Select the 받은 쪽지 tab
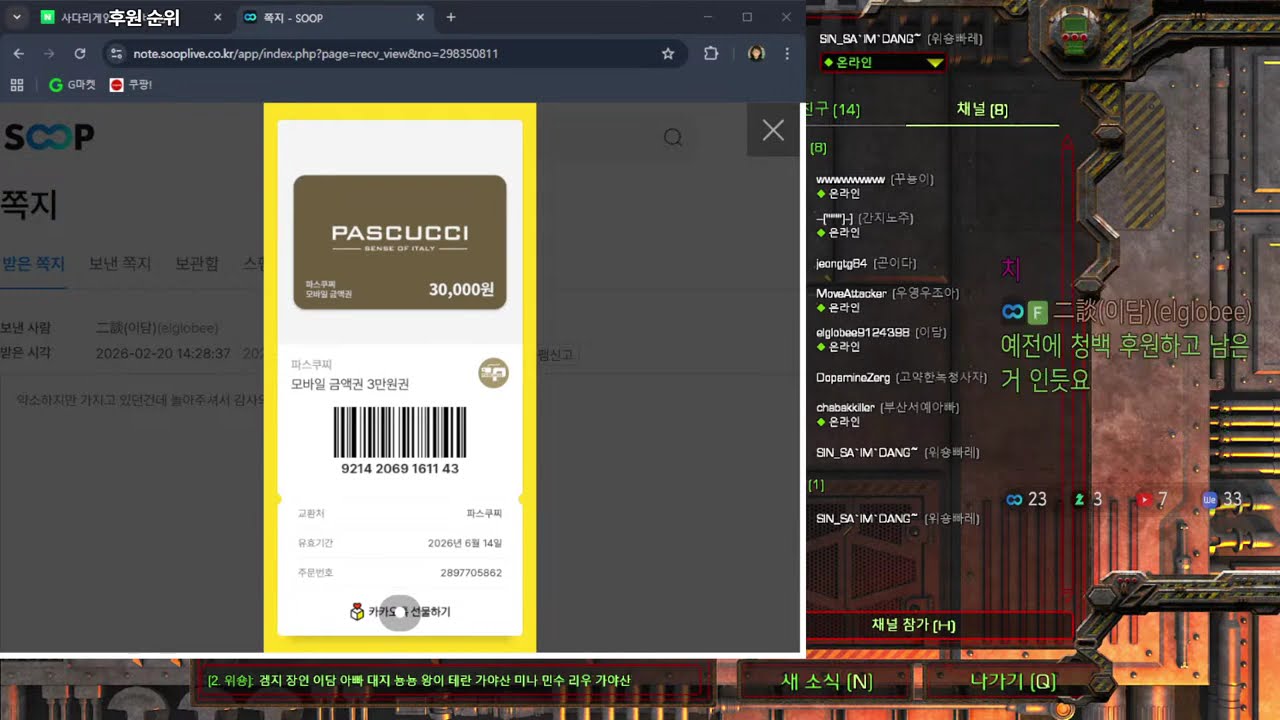The width and height of the screenshot is (1280, 720). (x=33, y=263)
